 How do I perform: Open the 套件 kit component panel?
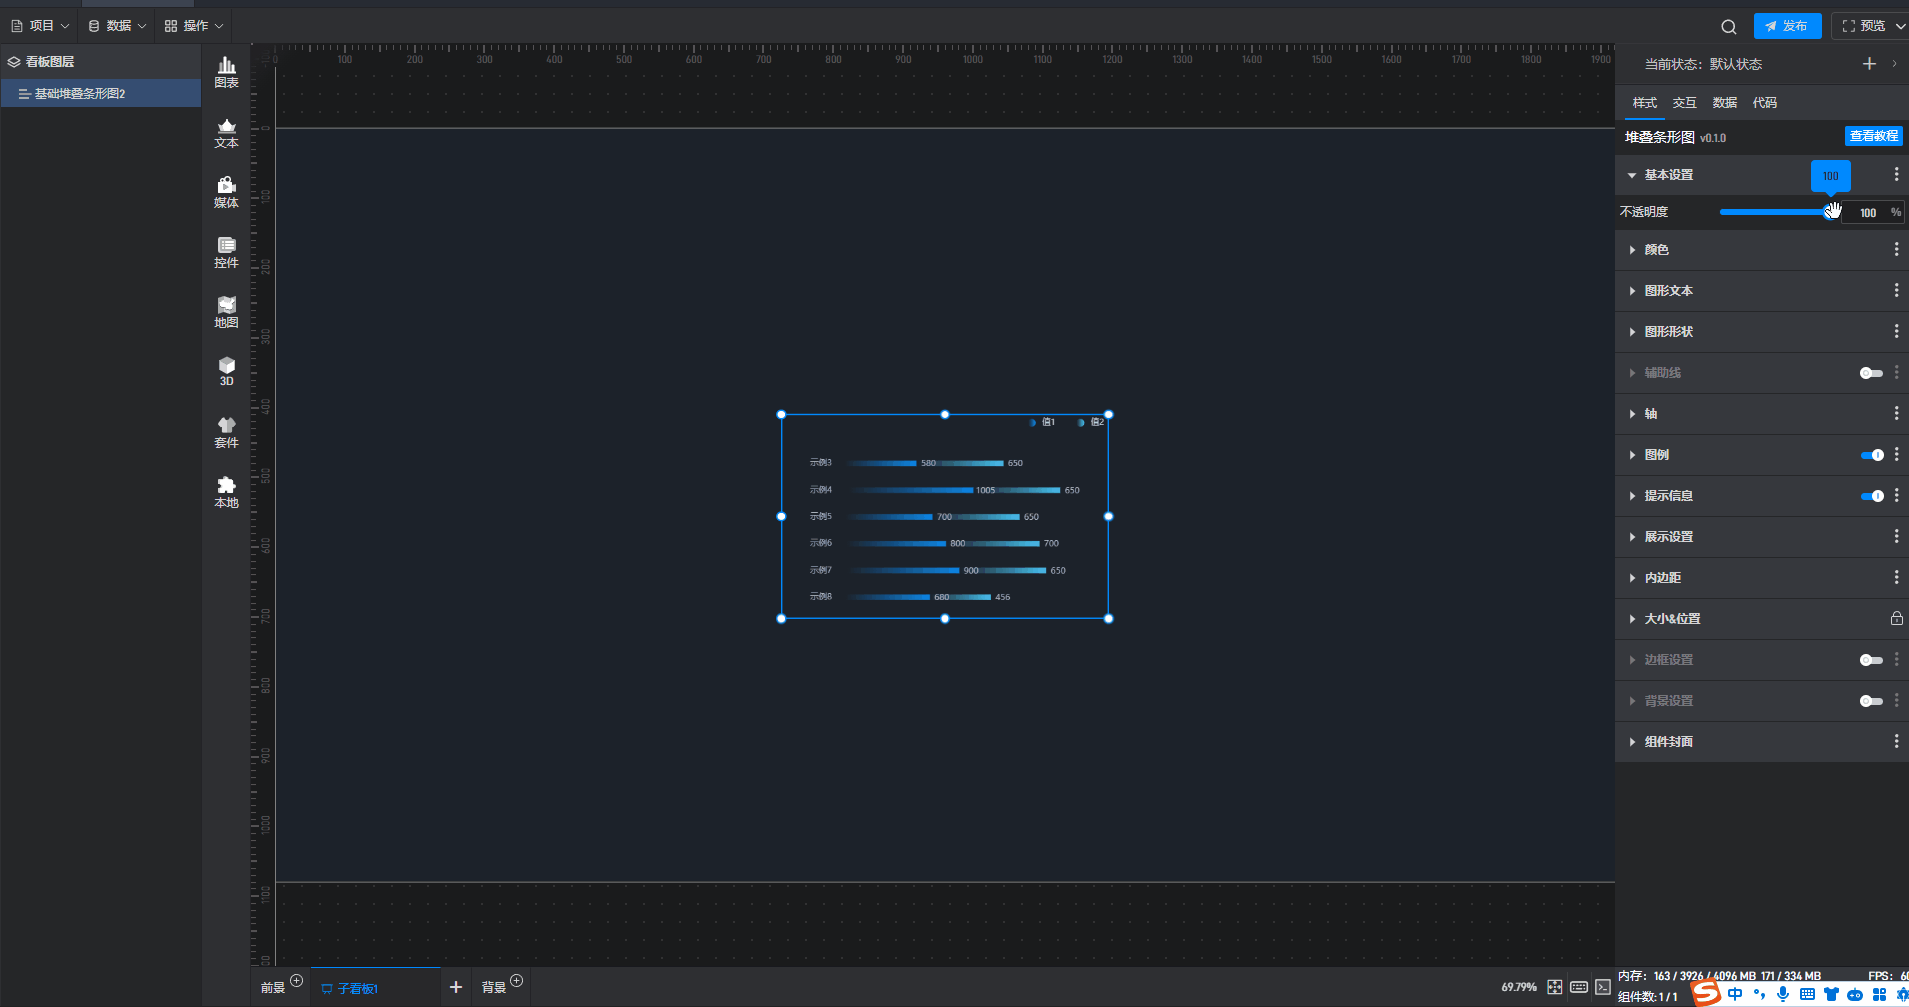click(x=227, y=432)
